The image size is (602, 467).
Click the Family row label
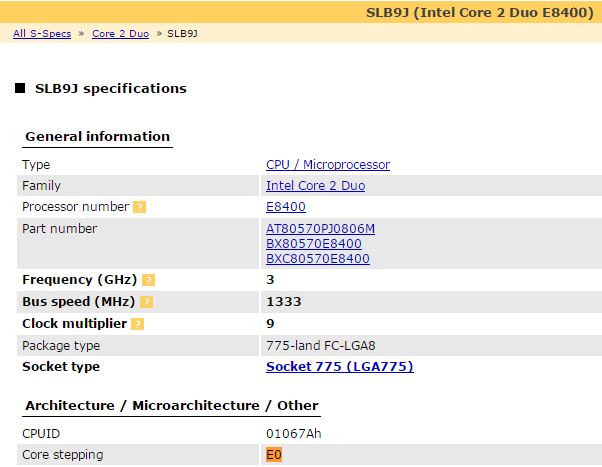41,186
